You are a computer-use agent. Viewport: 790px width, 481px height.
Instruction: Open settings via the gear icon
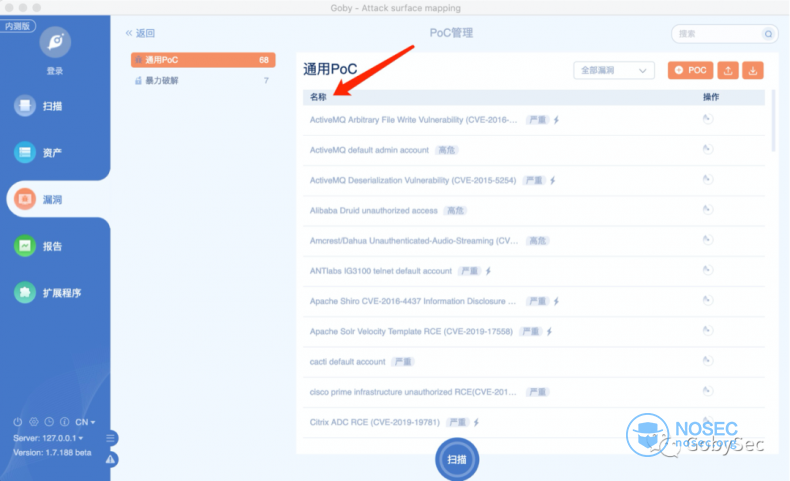click(34, 422)
